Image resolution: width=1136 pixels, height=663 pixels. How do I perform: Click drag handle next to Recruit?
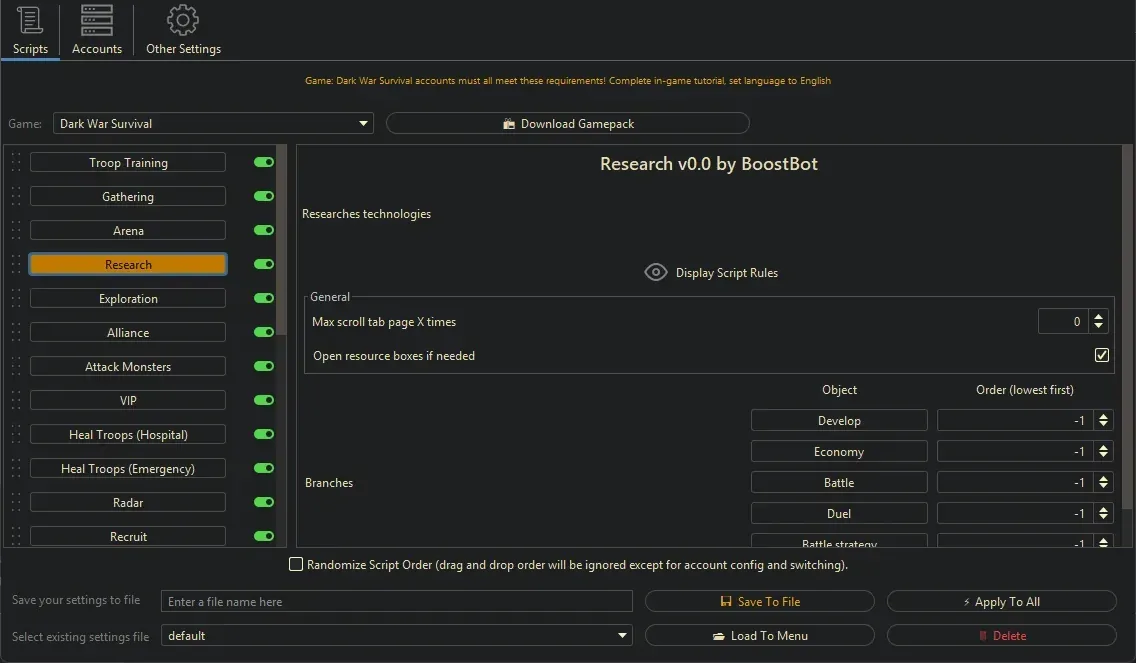[16, 536]
